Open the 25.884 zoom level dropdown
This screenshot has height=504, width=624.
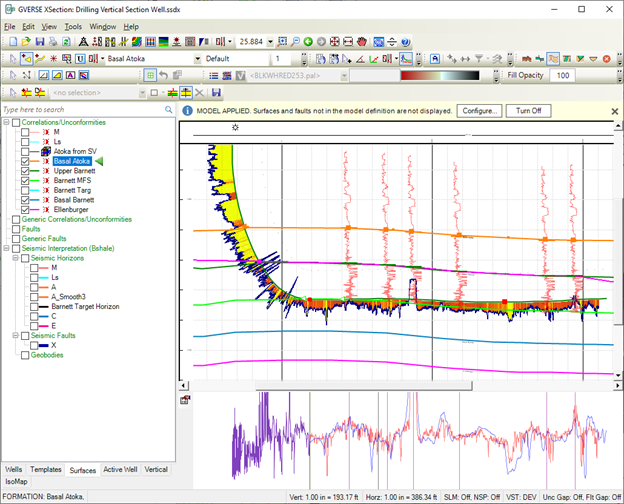[271, 41]
